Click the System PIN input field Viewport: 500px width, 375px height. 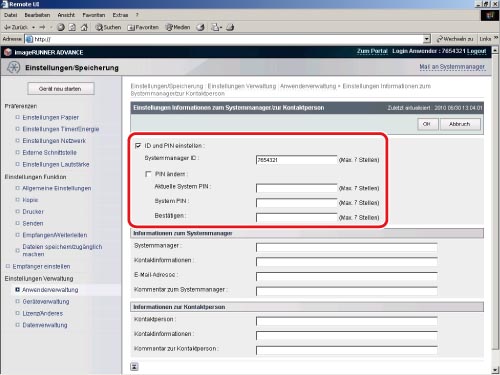pos(296,202)
